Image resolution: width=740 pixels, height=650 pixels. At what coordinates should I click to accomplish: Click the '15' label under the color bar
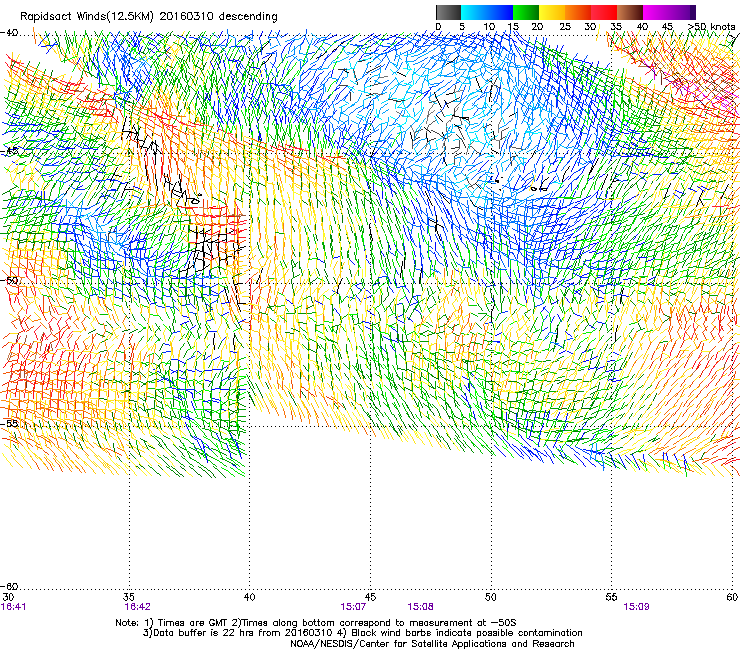coord(513,26)
